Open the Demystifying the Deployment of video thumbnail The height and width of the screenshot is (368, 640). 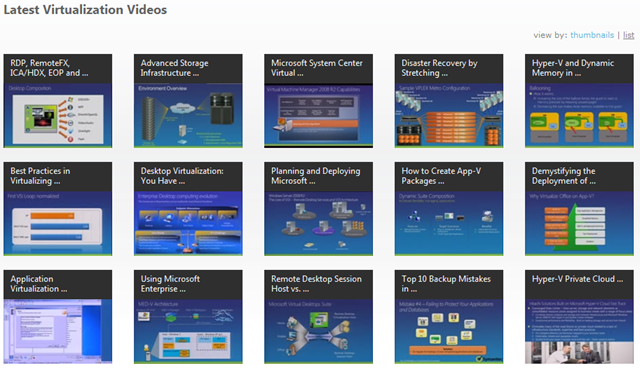579,209
